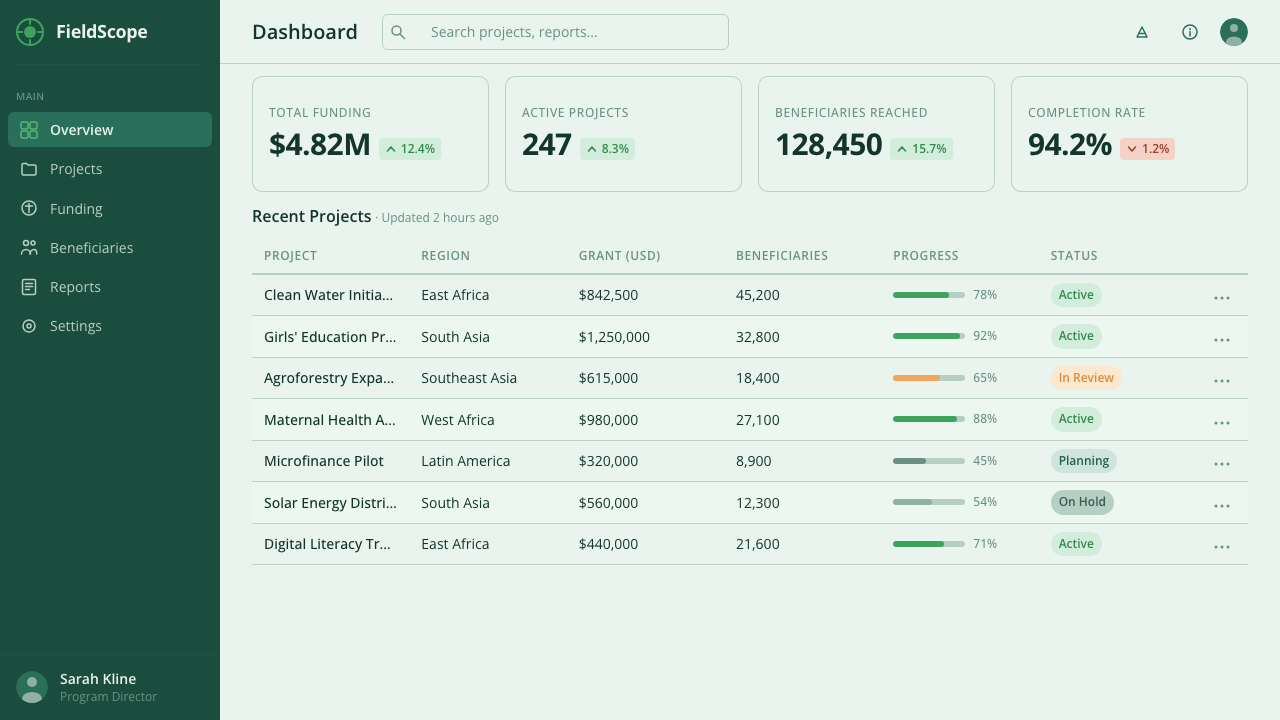Image resolution: width=1280 pixels, height=720 pixels.
Task: Select the Projects folder icon in sidebar
Action: click(29, 169)
